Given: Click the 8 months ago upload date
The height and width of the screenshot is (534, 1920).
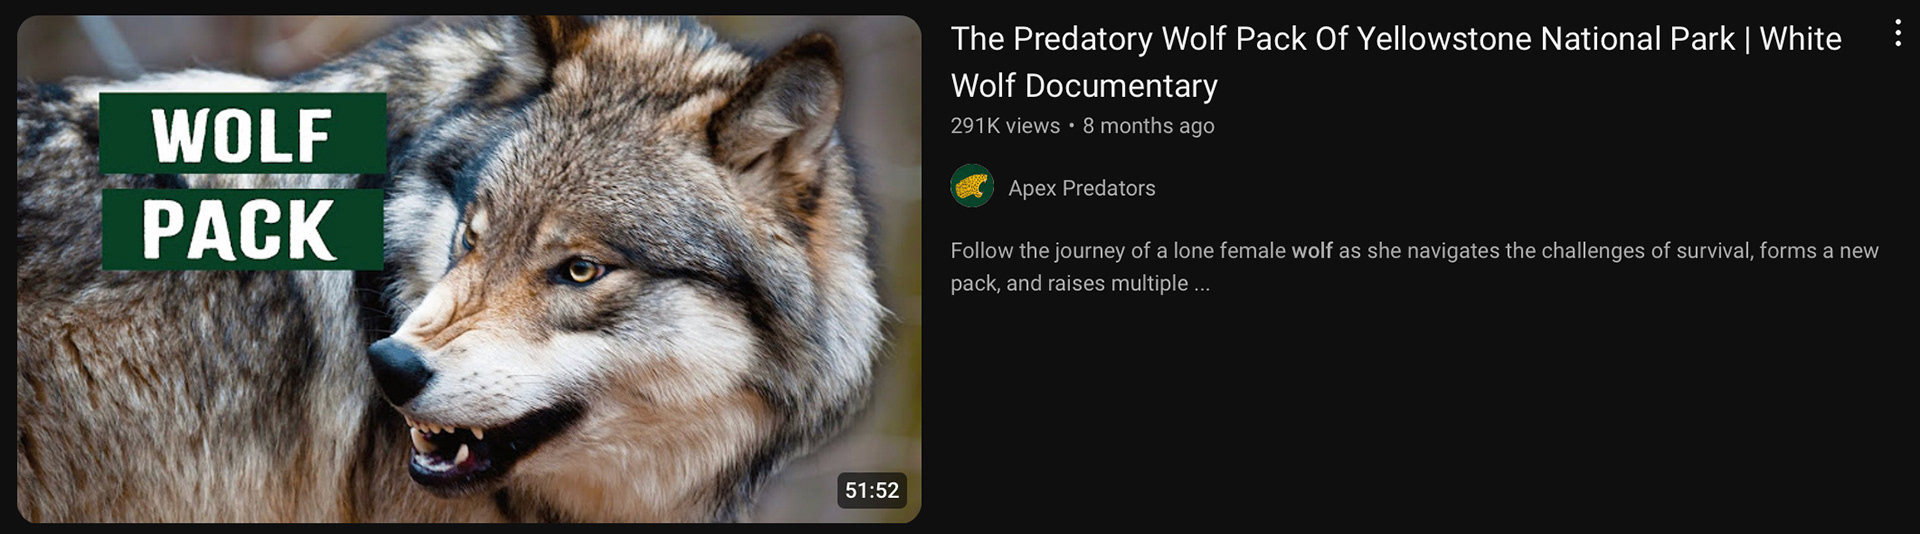Looking at the screenshot, I should 1148,126.
